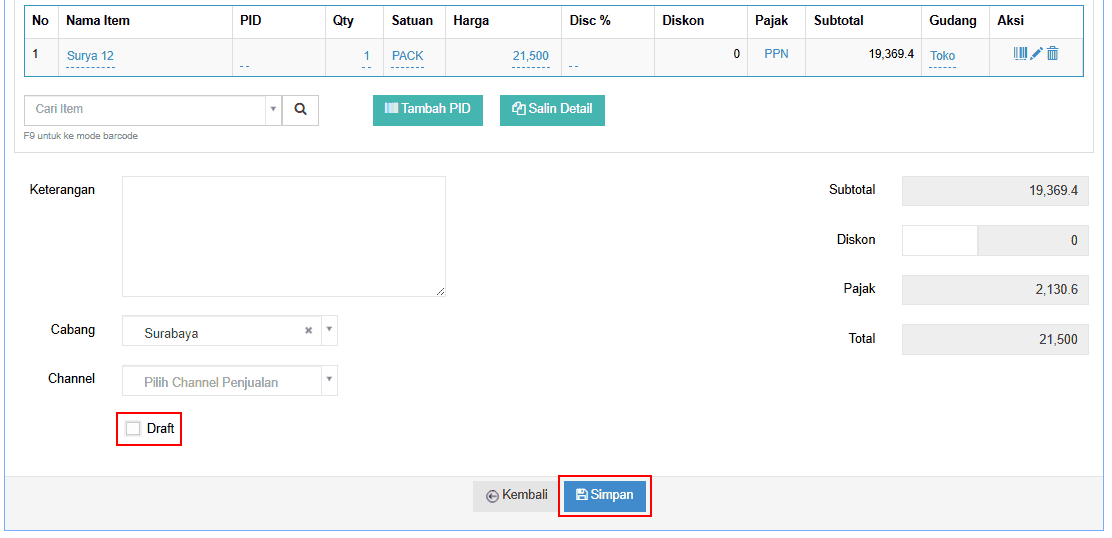Expand the Cabang dropdown arrow
The height and width of the screenshot is (538, 1112).
click(329, 331)
